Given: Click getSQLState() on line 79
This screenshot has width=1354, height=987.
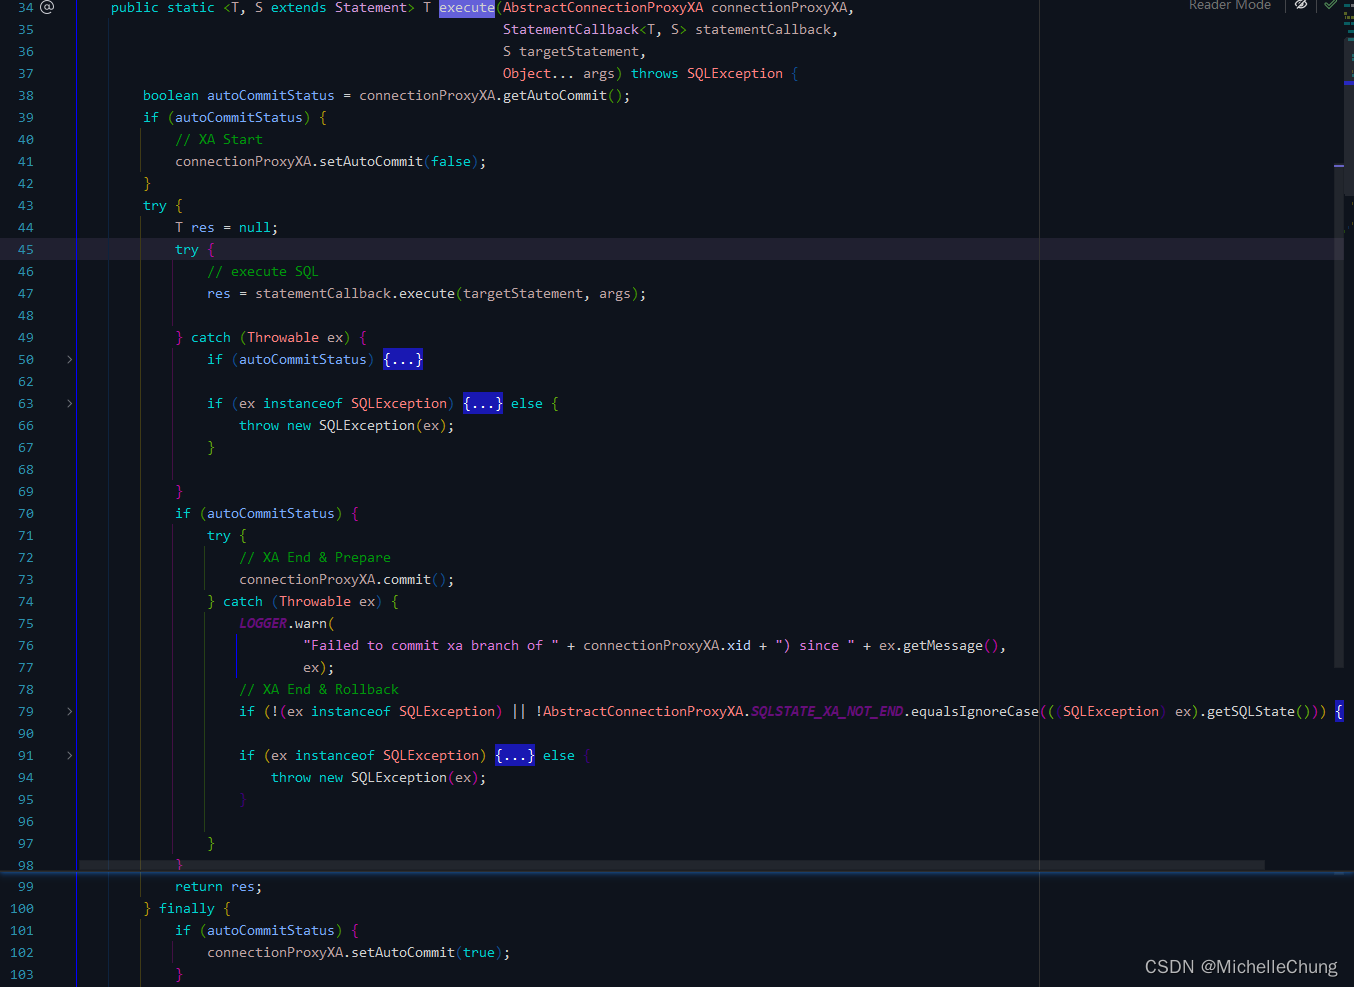Looking at the screenshot, I should (x=1259, y=711).
